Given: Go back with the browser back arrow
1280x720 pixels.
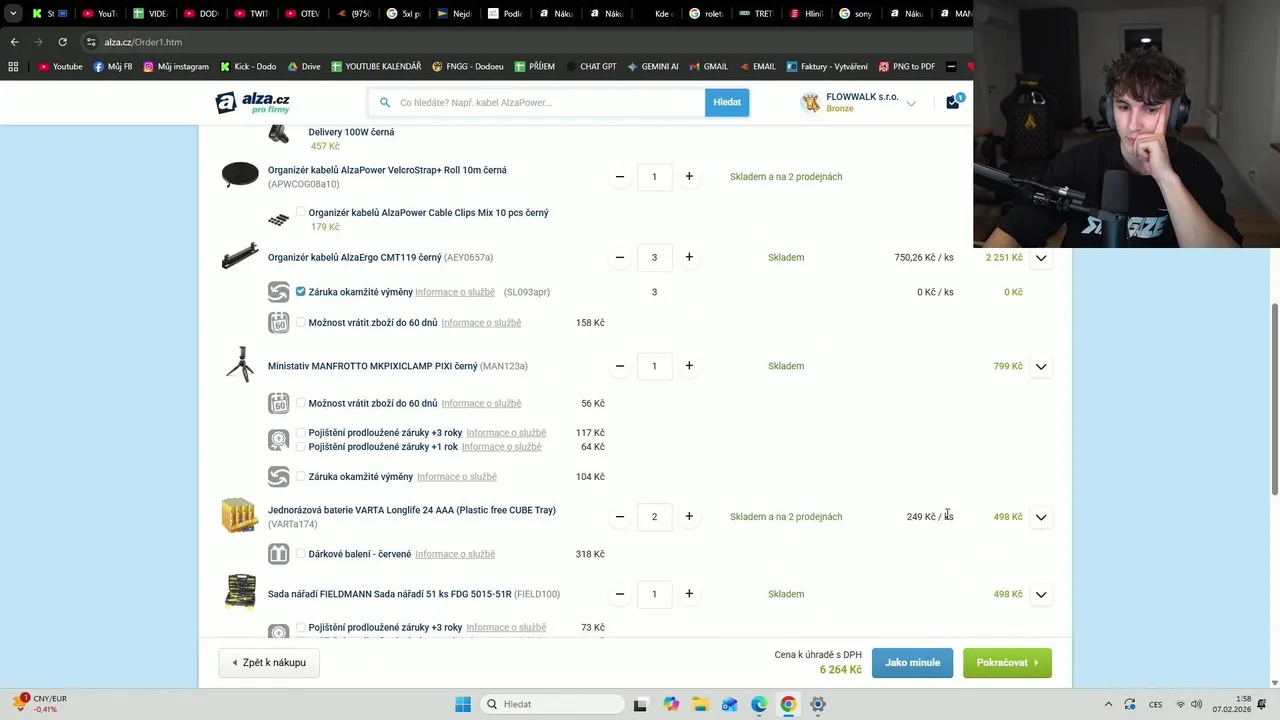Looking at the screenshot, I should [x=14, y=42].
